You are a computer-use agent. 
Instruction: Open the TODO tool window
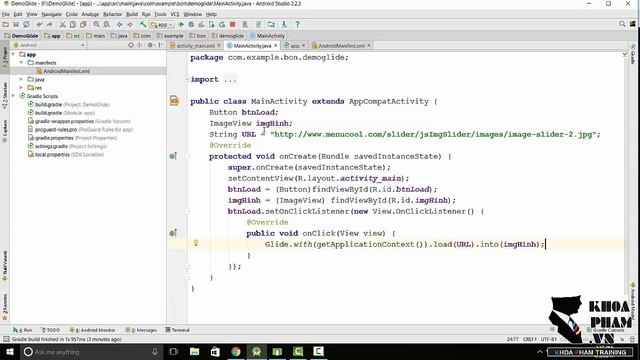pos(50,330)
